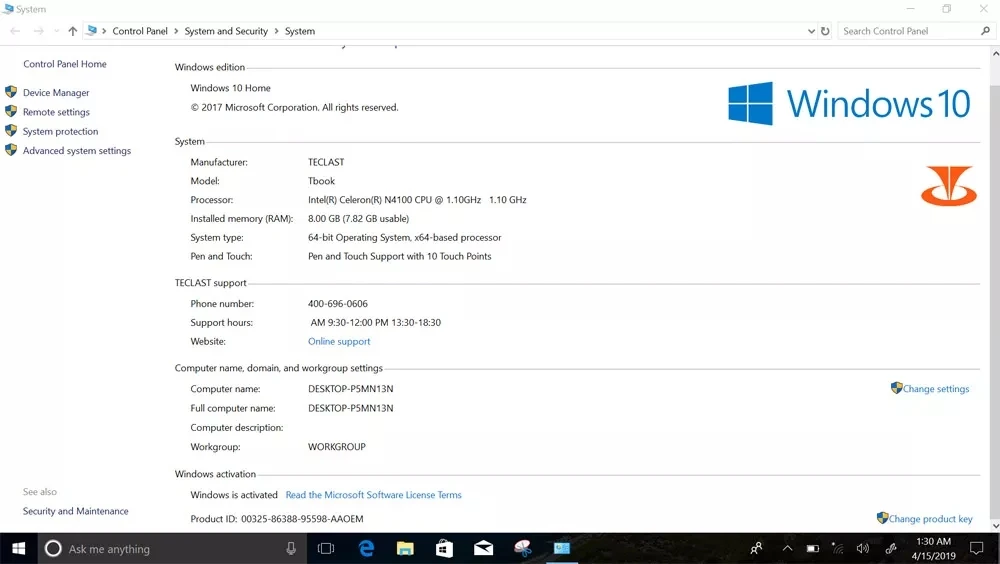Click the shield icon beside Change product key

click(883, 518)
